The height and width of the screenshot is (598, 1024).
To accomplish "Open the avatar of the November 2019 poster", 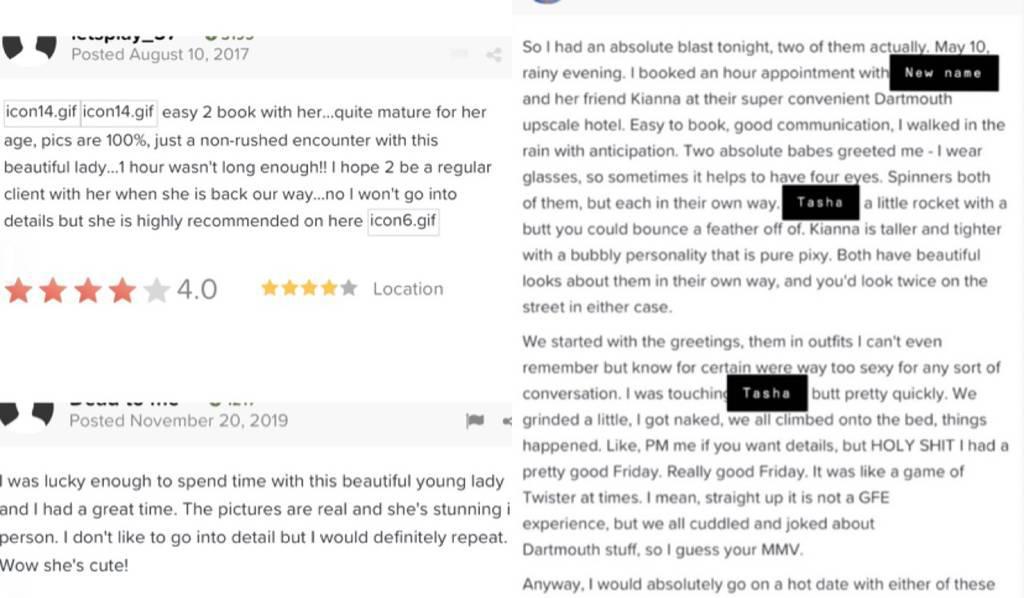I will [29, 413].
